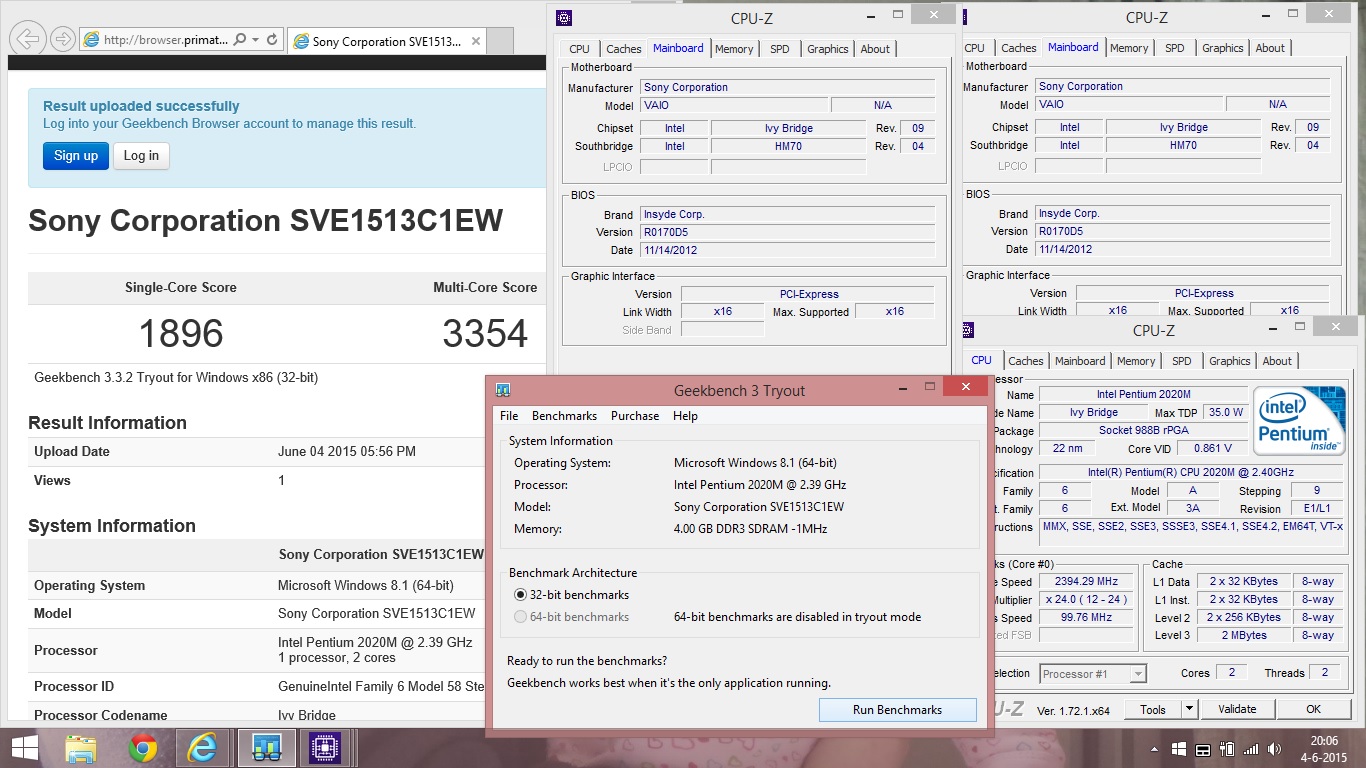Switch to Caches tab in Intel Pentium CPU-Z window

point(1025,361)
